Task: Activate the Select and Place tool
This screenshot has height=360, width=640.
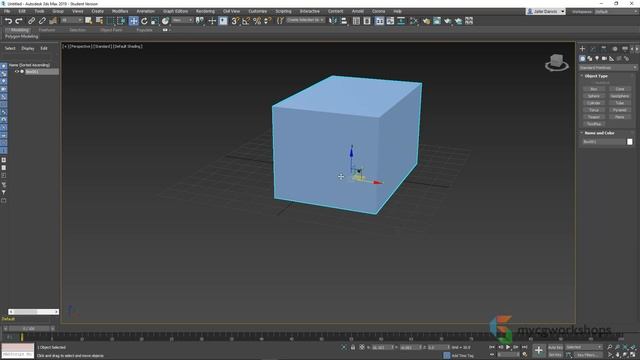Action: (165, 21)
